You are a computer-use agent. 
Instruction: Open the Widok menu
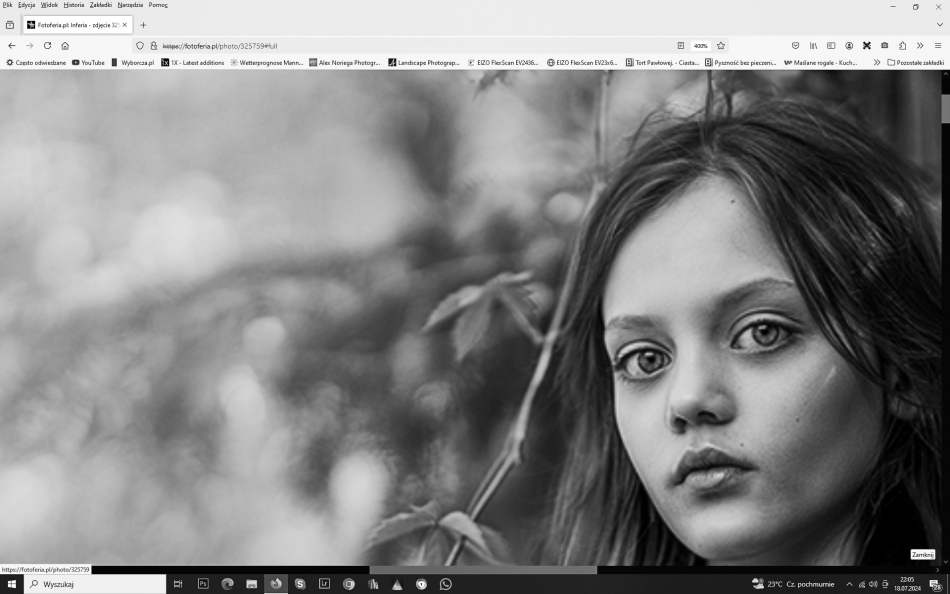pyautogui.click(x=49, y=5)
